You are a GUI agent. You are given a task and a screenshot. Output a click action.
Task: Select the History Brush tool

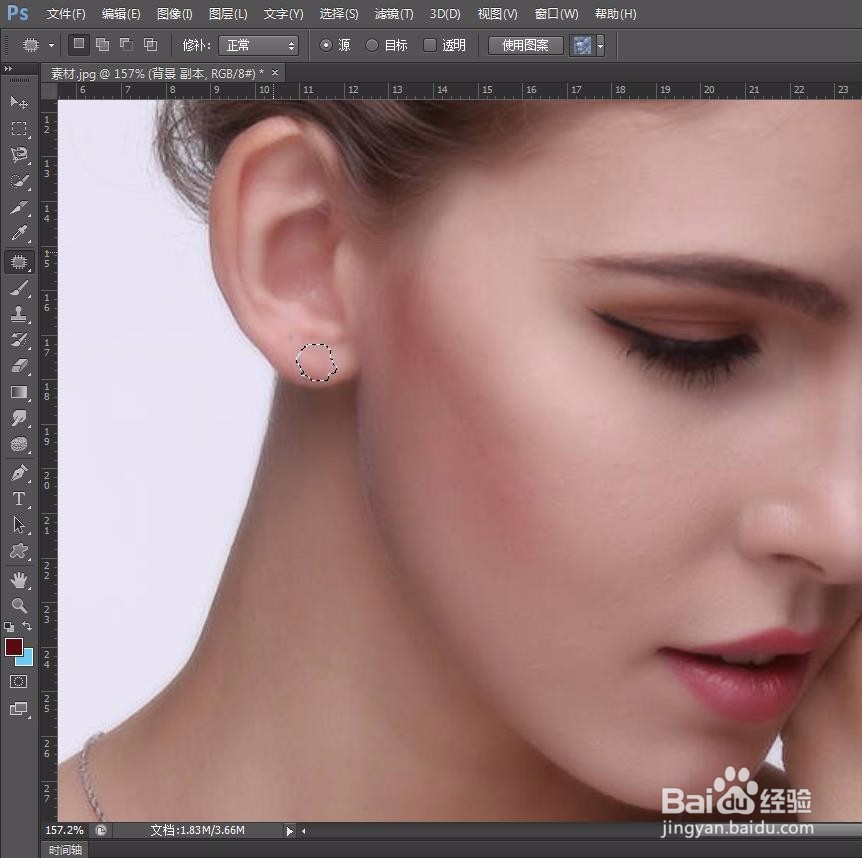(19, 340)
